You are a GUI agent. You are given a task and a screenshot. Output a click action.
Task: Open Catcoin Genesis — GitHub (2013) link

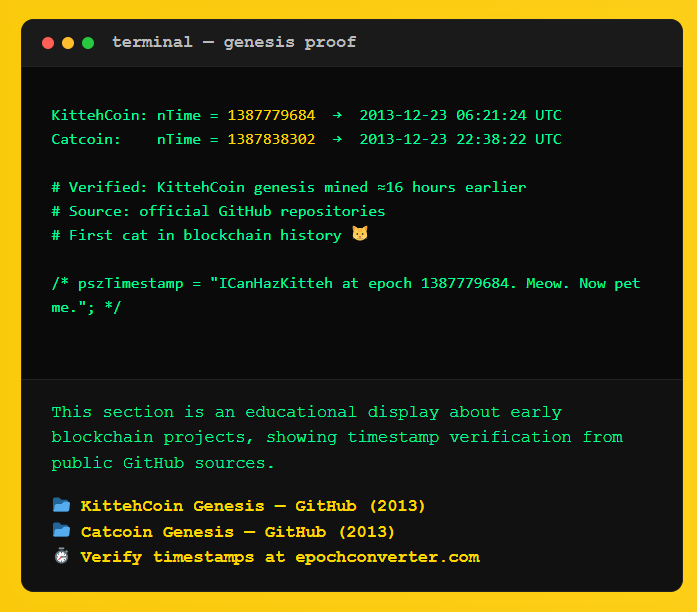238,532
